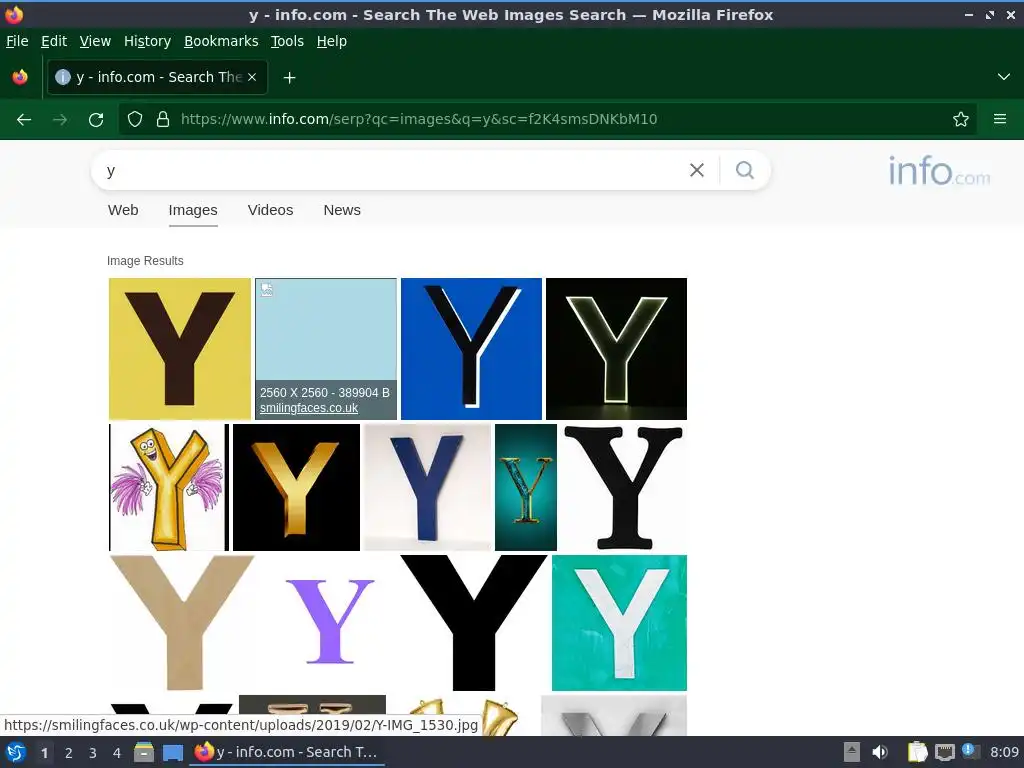Open brown Y on yellow thumbnail
Screen dimensions: 1024x768
tap(180, 349)
